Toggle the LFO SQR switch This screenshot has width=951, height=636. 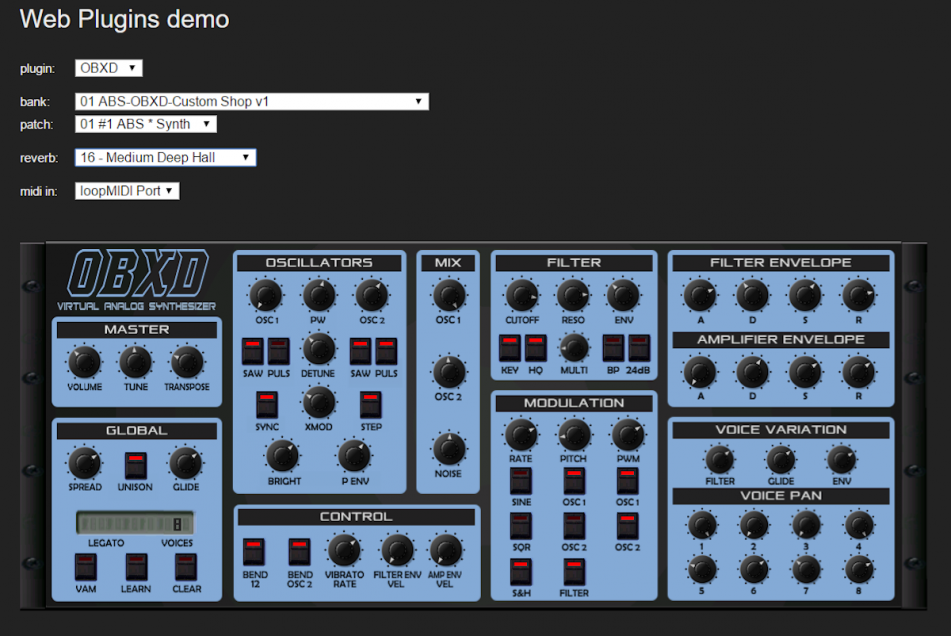click(x=521, y=526)
